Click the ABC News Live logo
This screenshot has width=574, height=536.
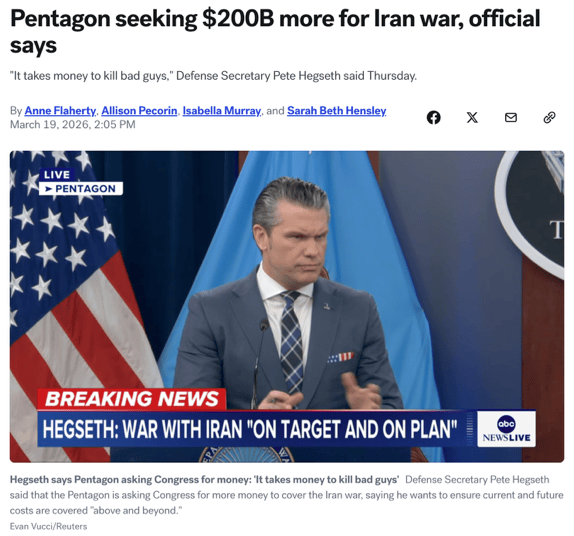tap(506, 429)
